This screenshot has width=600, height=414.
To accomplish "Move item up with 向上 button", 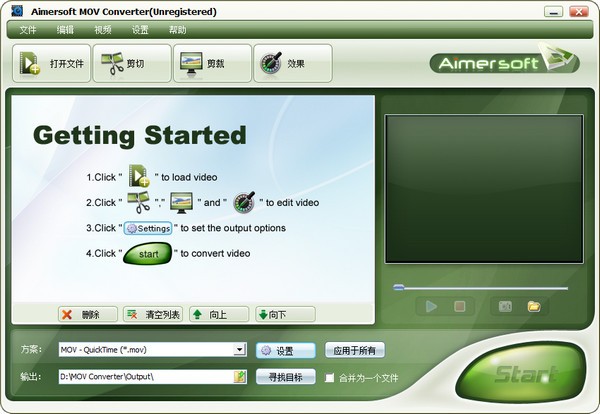I will [x=219, y=315].
